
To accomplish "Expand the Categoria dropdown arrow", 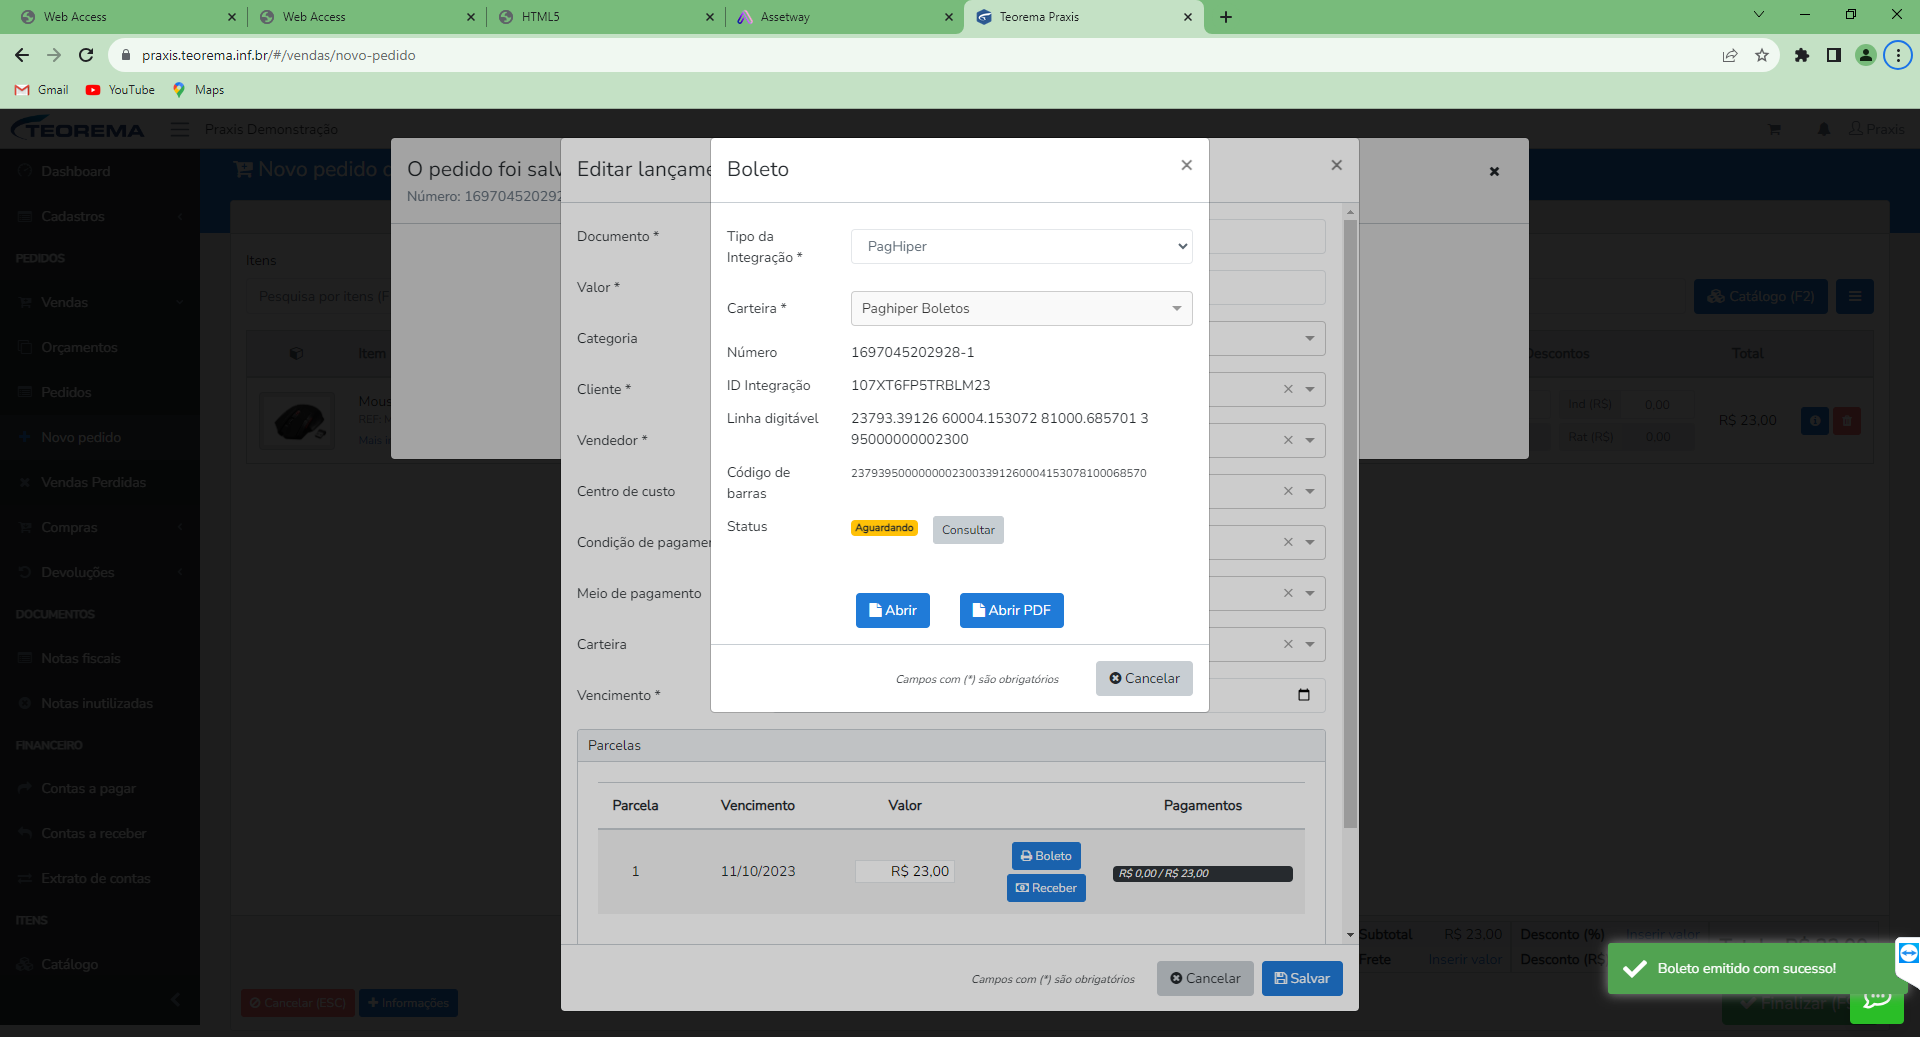I will pyautogui.click(x=1310, y=338).
